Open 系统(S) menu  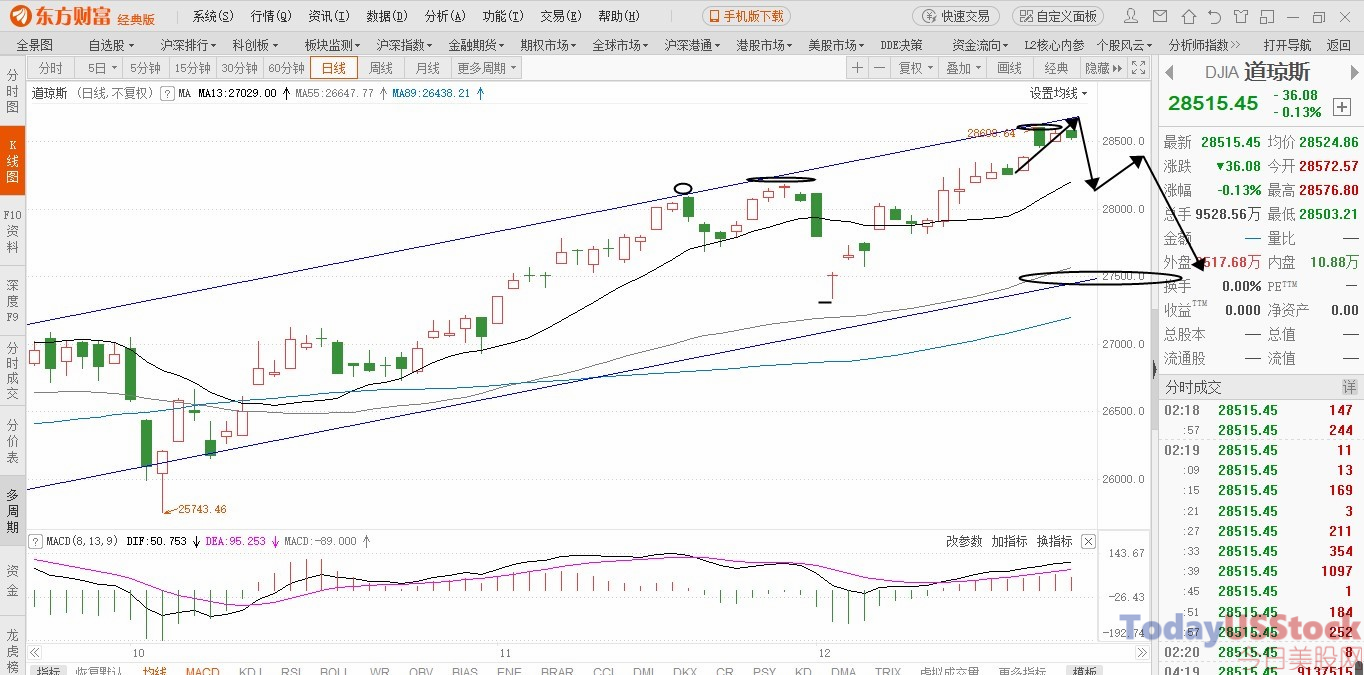[213, 16]
